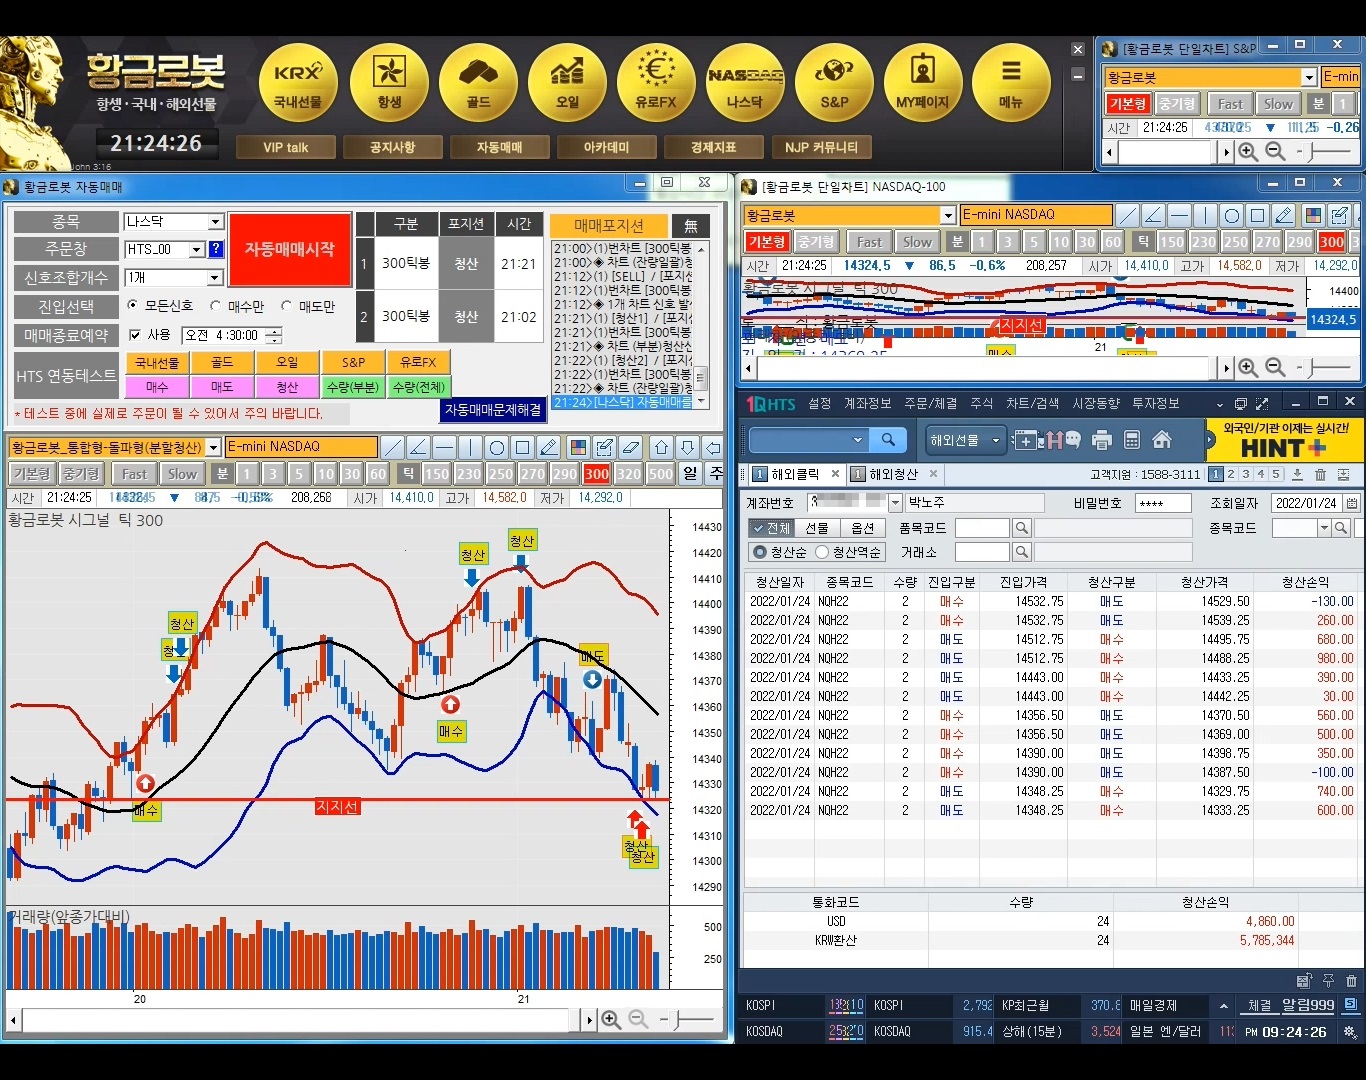Zoom out on the main chart
The width and height of the screenshot is (1368, 1080).
(x=638, y=1020)
